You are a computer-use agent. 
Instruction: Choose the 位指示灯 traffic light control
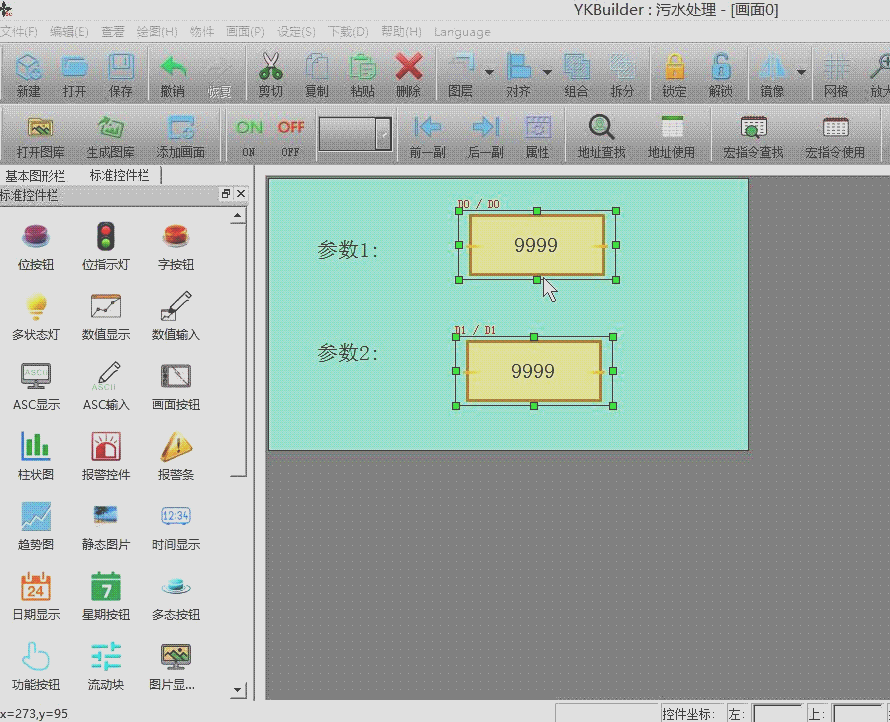point(106,237)
